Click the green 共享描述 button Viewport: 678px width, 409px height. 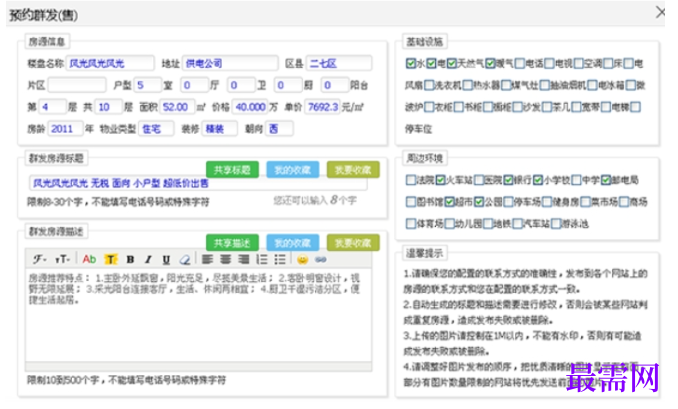[x=232, y=243]
